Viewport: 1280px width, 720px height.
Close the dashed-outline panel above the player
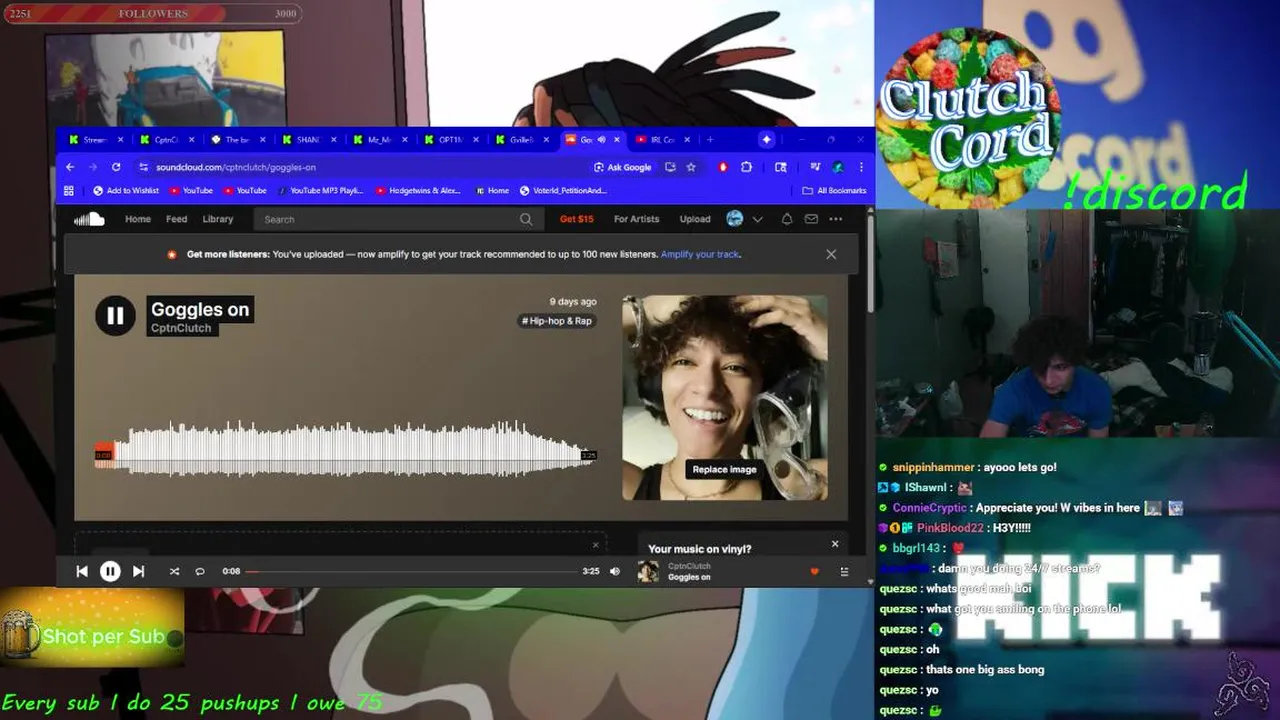(595, 545)
